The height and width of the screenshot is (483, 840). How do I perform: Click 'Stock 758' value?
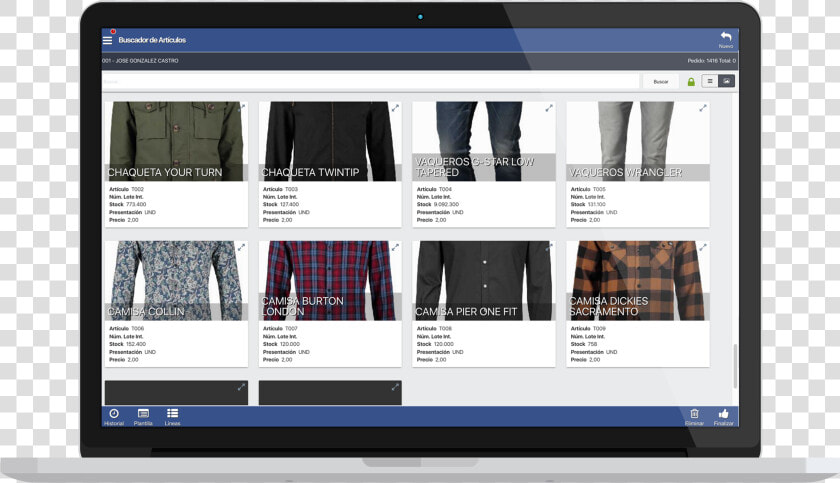point(584,344)
